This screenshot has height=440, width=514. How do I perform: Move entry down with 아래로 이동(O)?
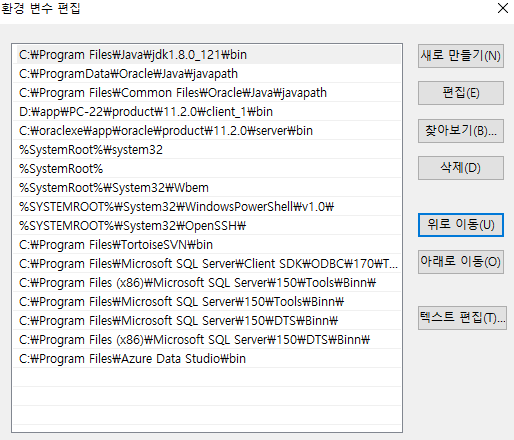tap(461, 262)
